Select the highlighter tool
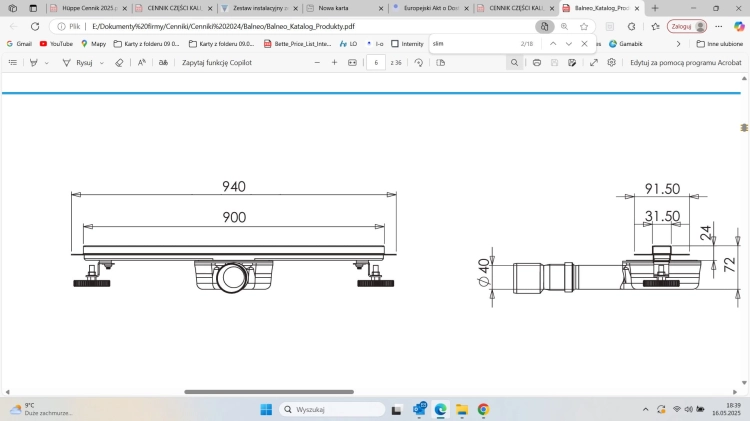Screen dimensions: 750x421 tap(33, 63)
